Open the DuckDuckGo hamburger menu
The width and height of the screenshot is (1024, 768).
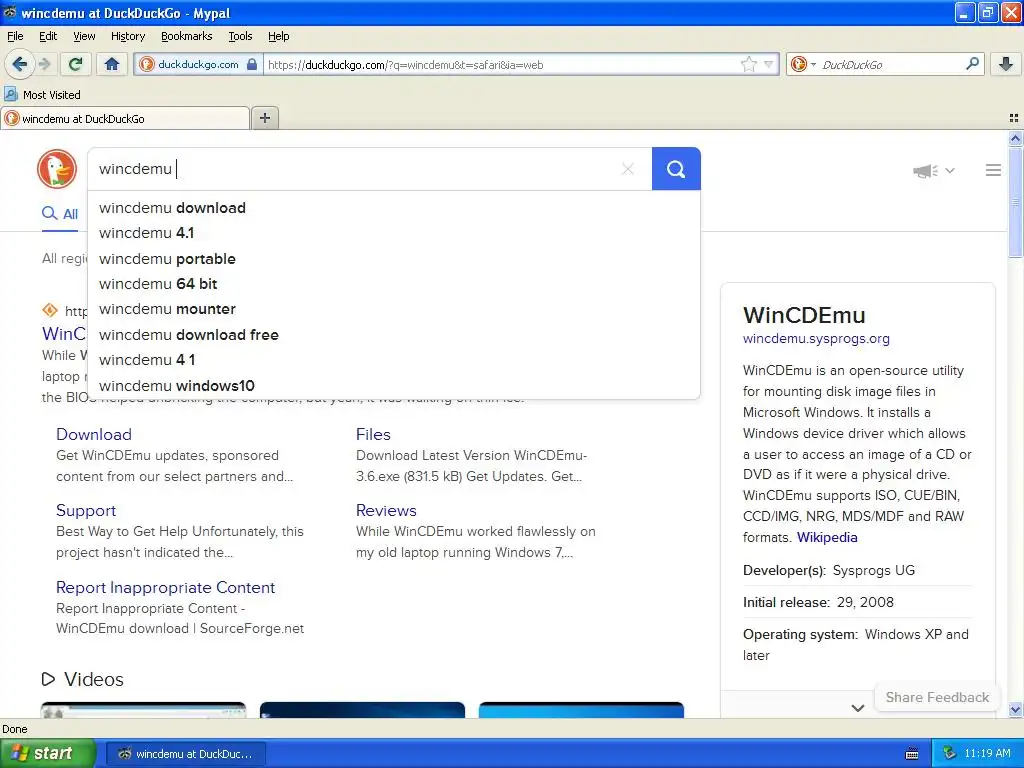click(x=993, y=170)
